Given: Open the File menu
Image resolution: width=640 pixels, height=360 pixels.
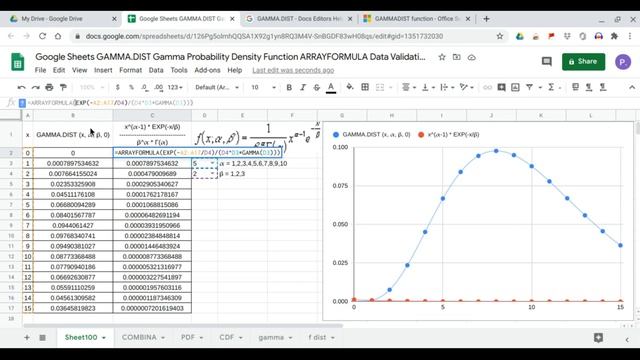Looking at the screenshot, I should (40, 70).
